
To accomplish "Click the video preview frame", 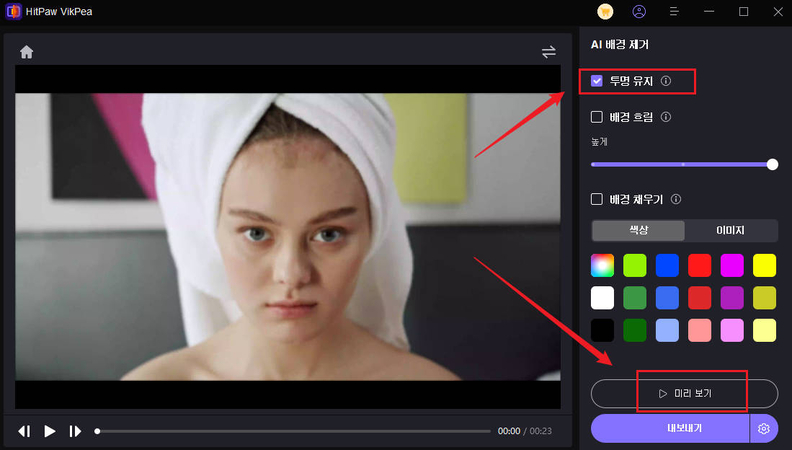I will point(287,236).
